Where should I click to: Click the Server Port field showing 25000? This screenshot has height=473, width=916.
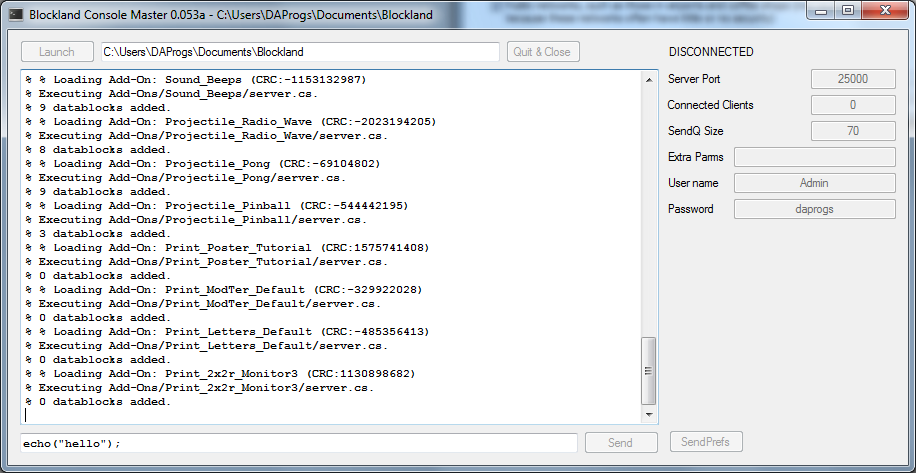(x=853, y=79)
